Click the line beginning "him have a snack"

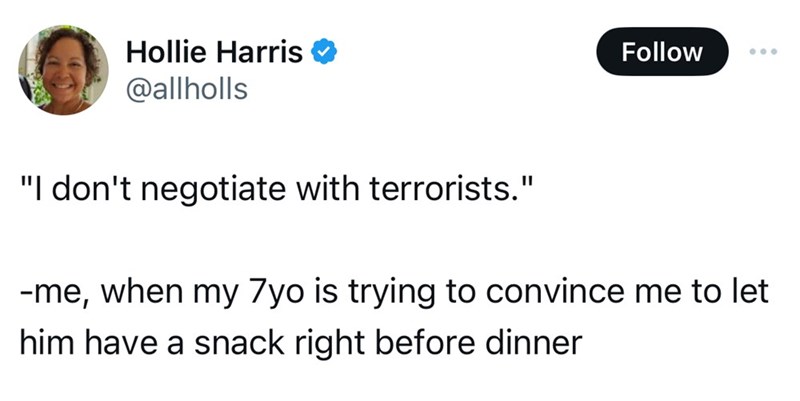(300, 343)
